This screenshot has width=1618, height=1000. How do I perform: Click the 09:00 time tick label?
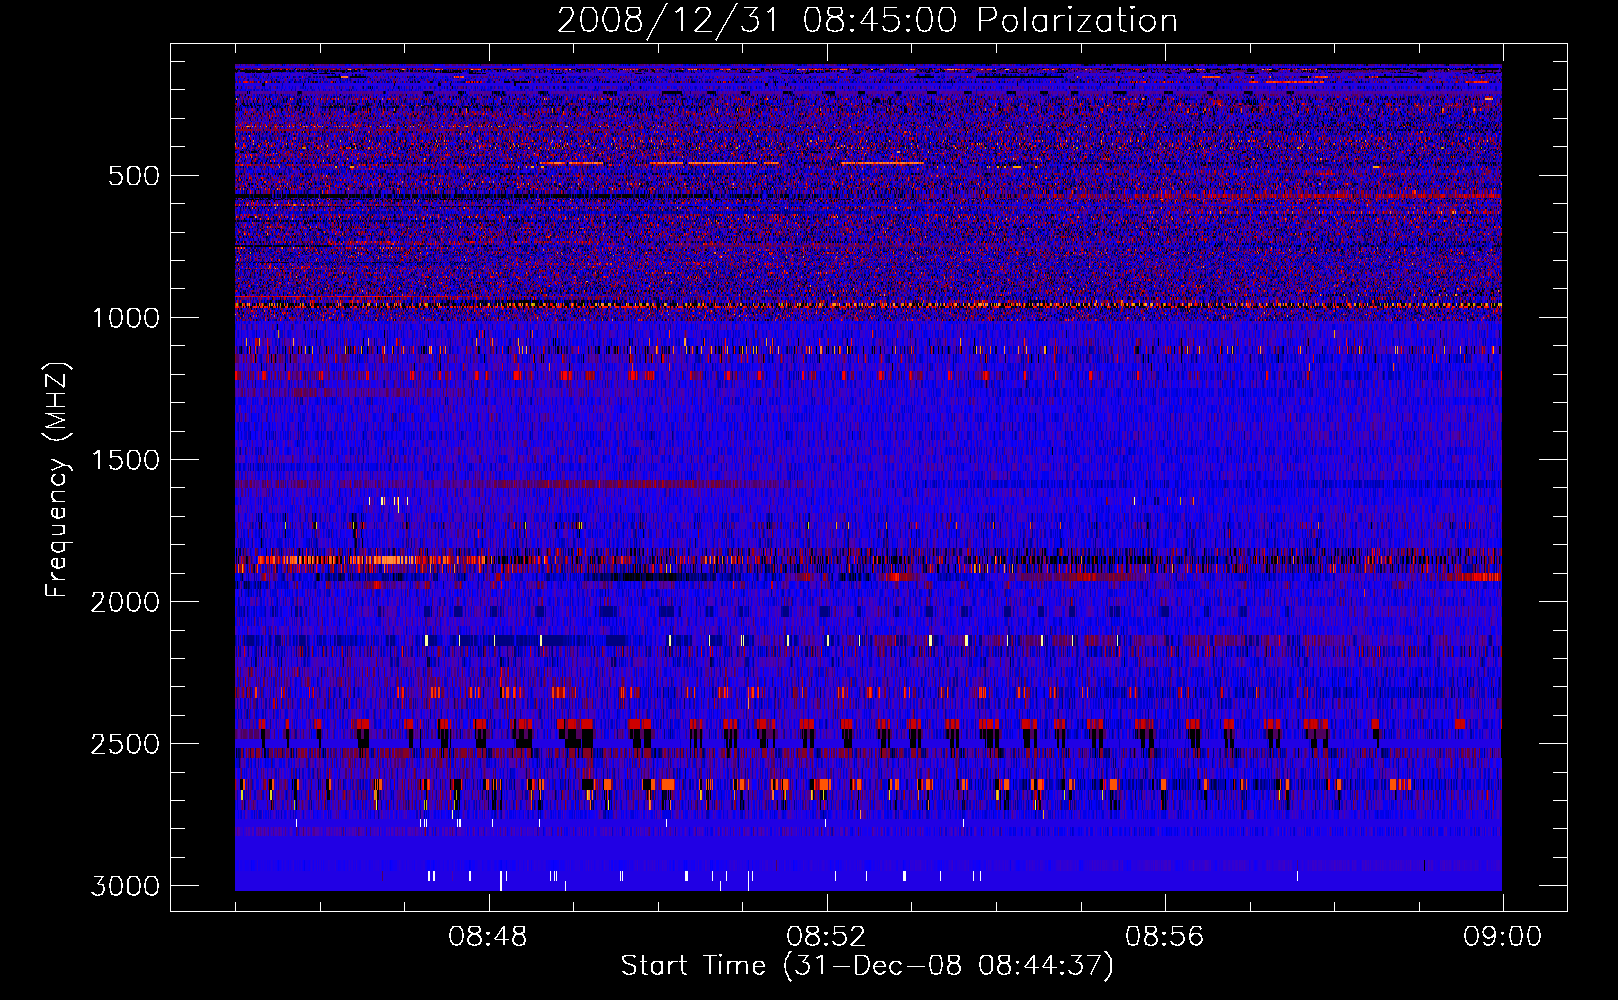tap(1503, 937)
